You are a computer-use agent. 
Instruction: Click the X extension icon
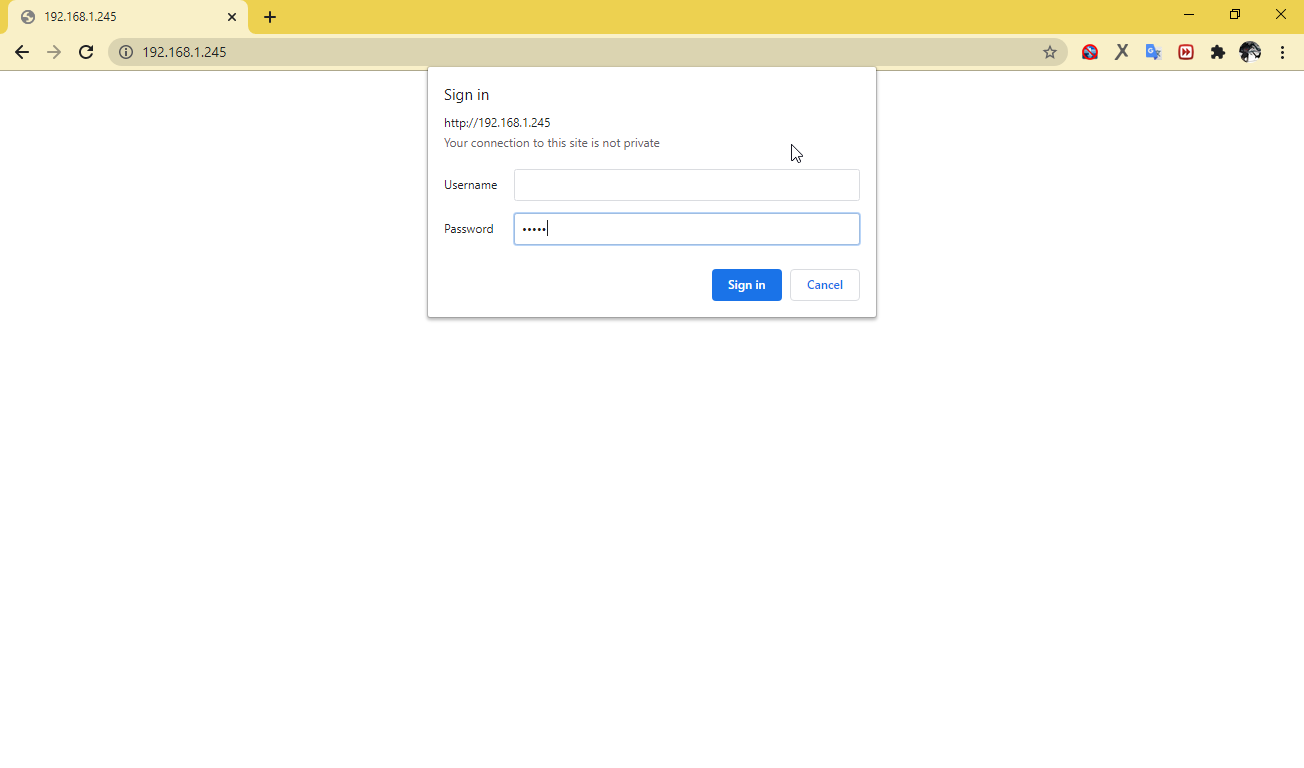click(1121, 51)
